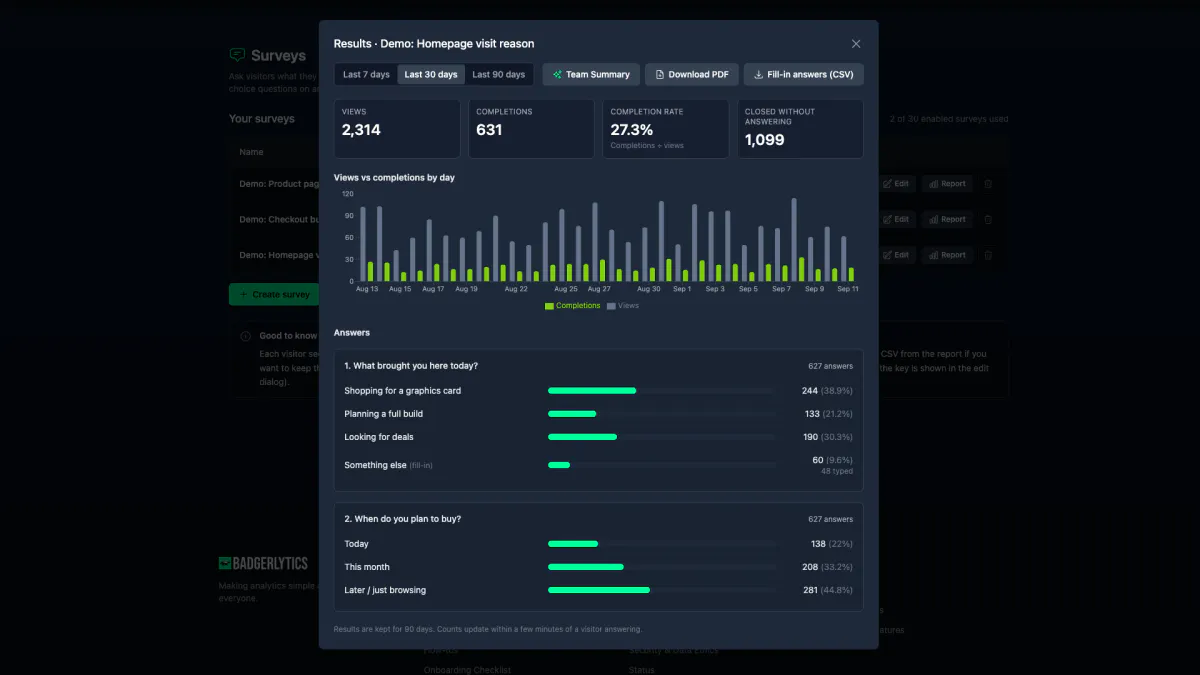
Task: Click the Create survey button
Action: click(x=274, y=295)
